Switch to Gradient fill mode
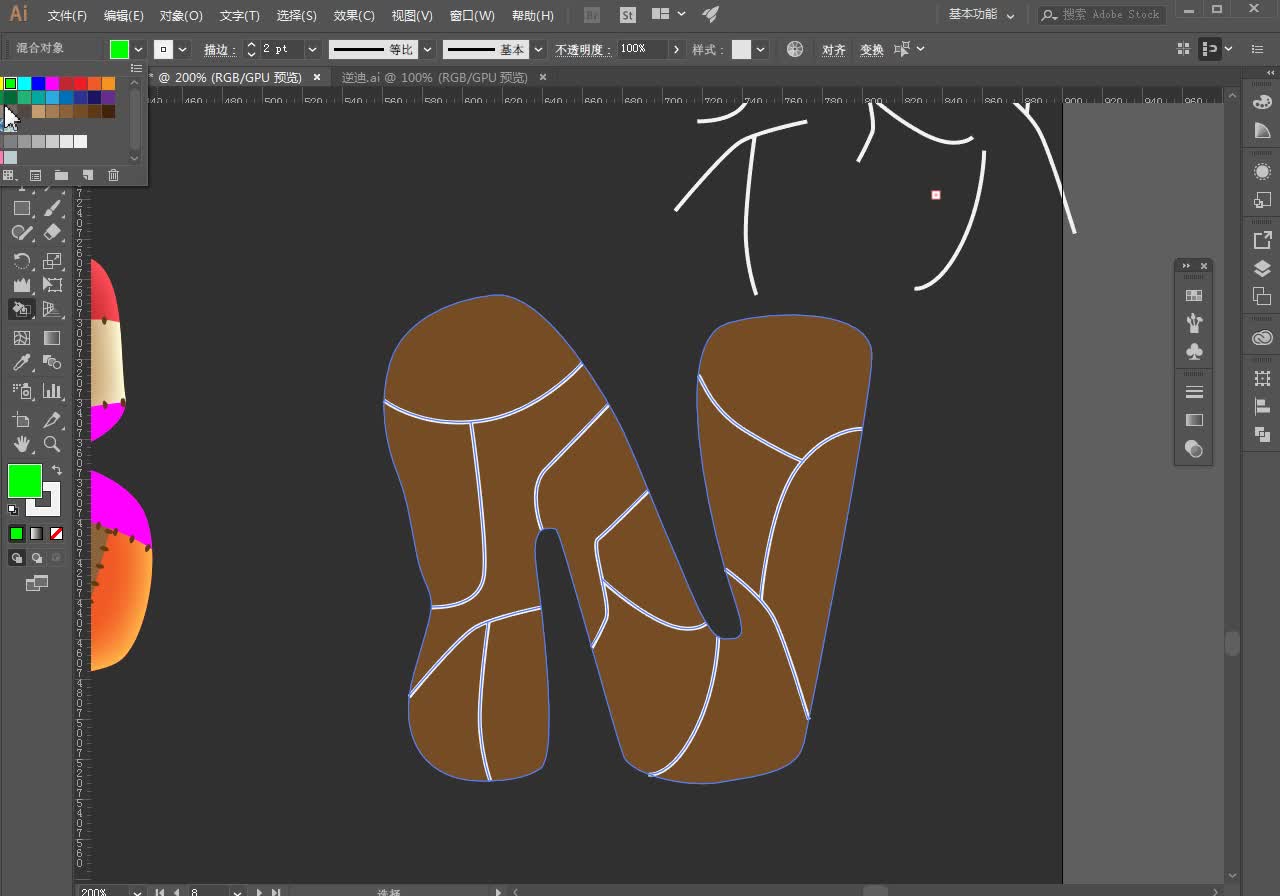The width and height of the screenshot is (1280, 896). tap(37, 534)
